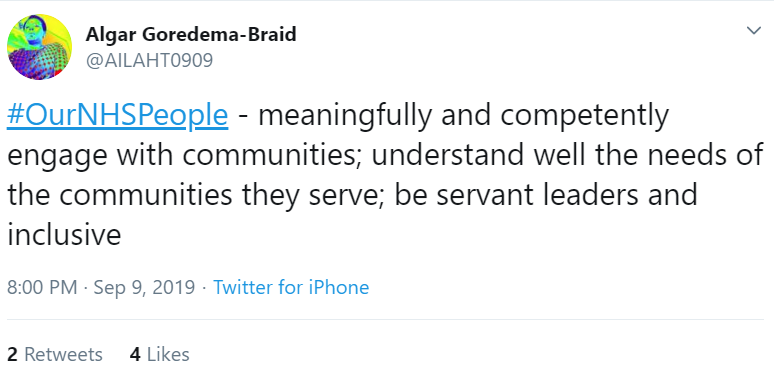This screenshot has height=379, width=774.
Task: Open the @AILAHT0909 handle
Action: (150, 61)
